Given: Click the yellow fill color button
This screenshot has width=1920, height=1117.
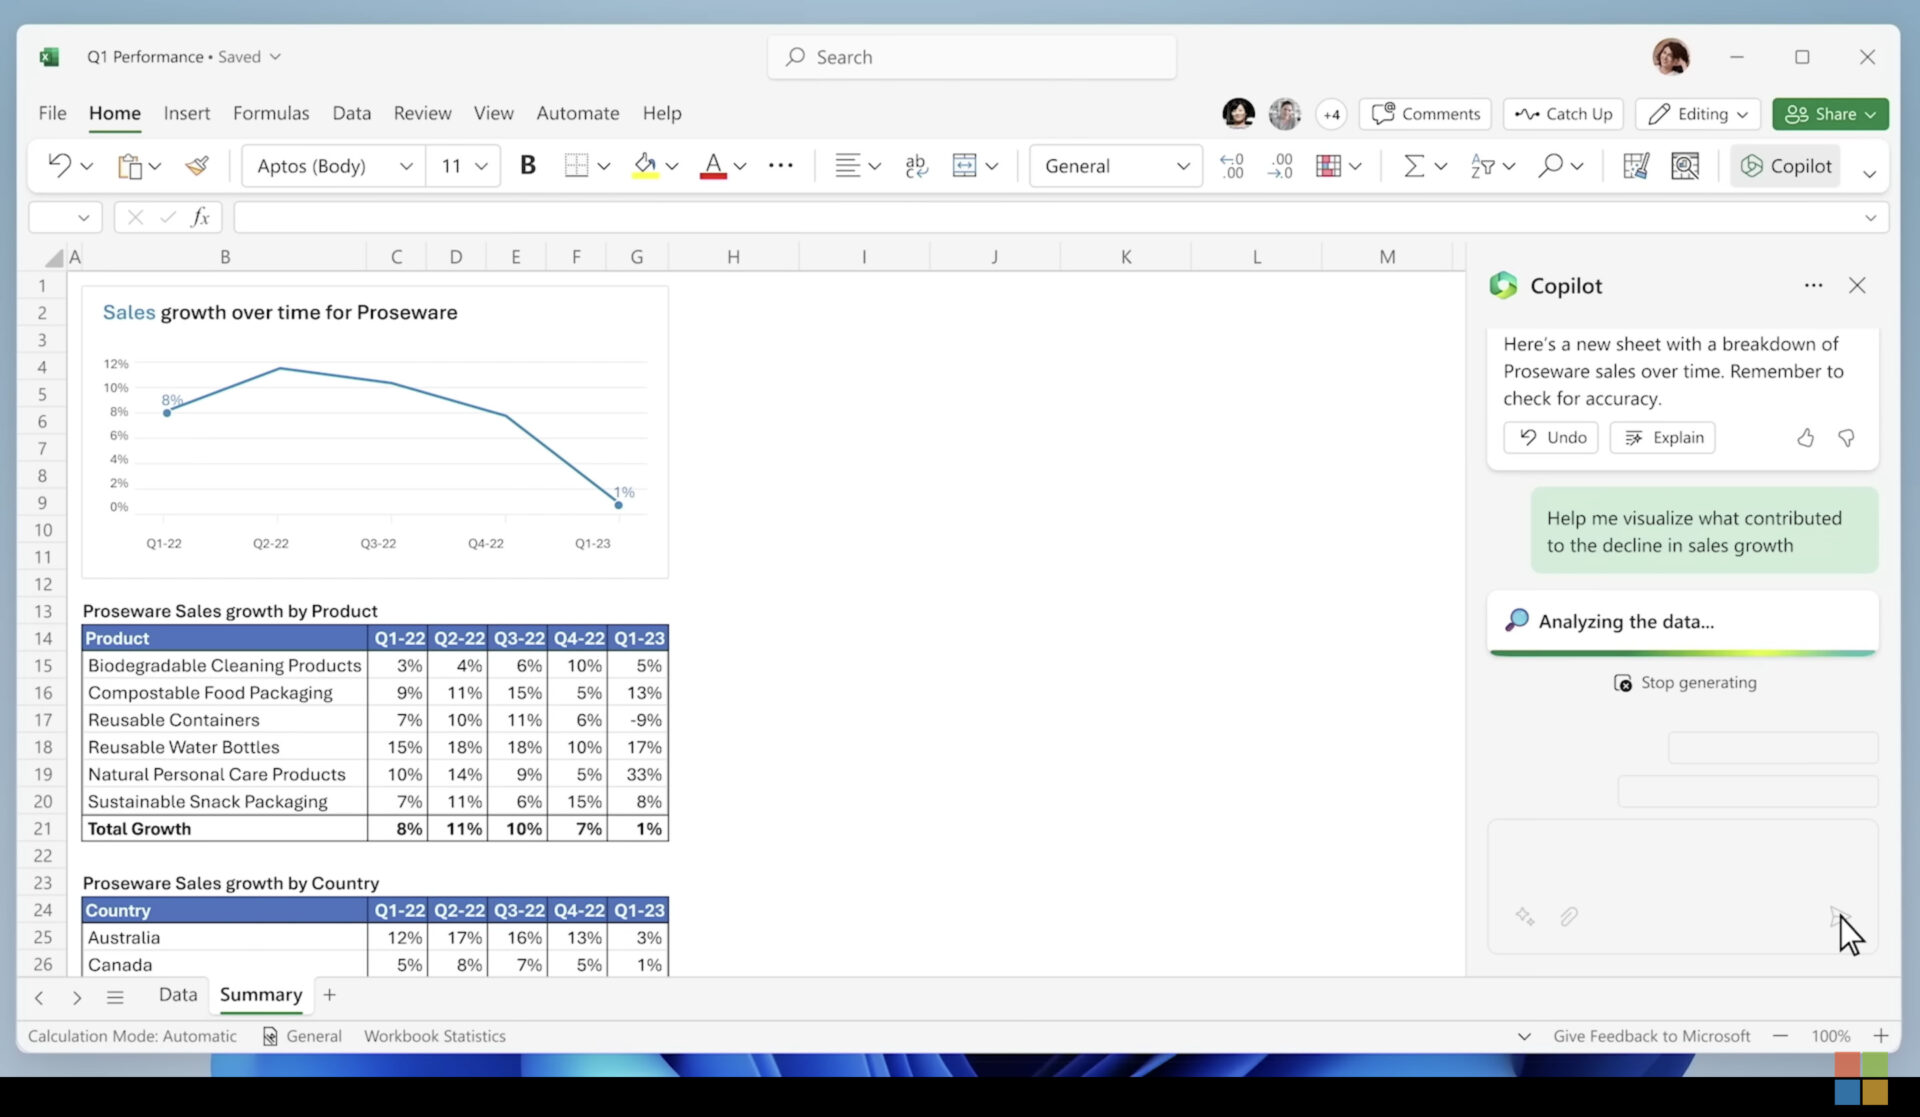Looking at the screenshot, I should (x=645, y=166).
